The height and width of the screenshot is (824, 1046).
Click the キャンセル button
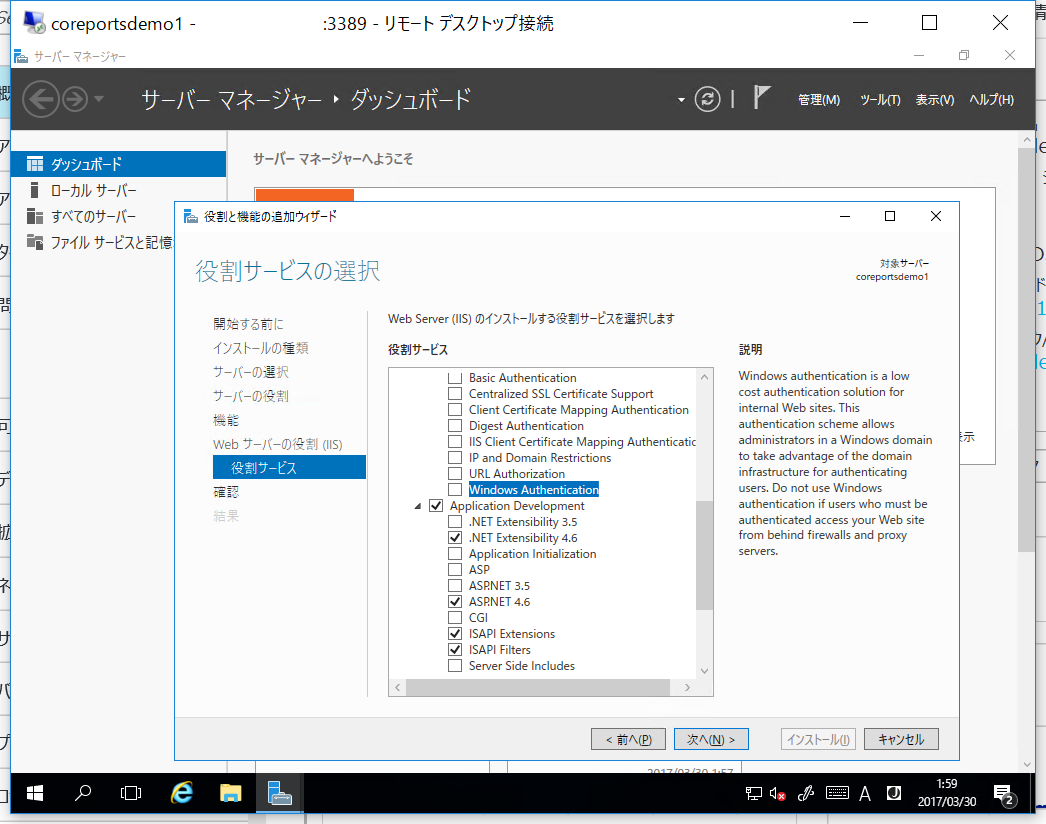pos(901,739)
